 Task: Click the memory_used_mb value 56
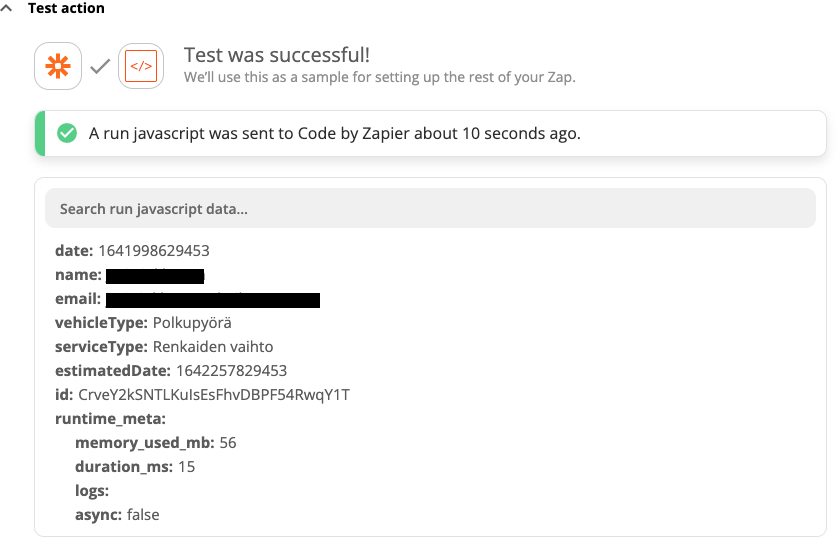point(228,443)
